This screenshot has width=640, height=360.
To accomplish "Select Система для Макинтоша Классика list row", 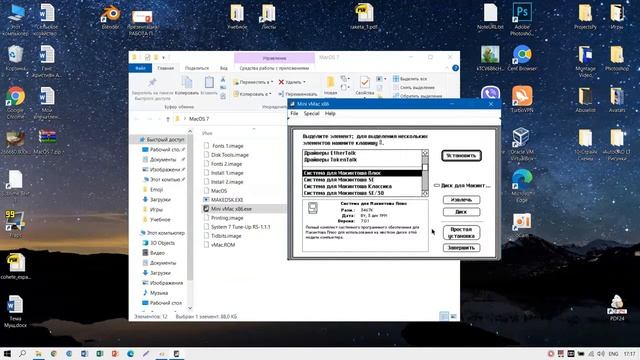I will pyautogui.click(x=362, y=186).
